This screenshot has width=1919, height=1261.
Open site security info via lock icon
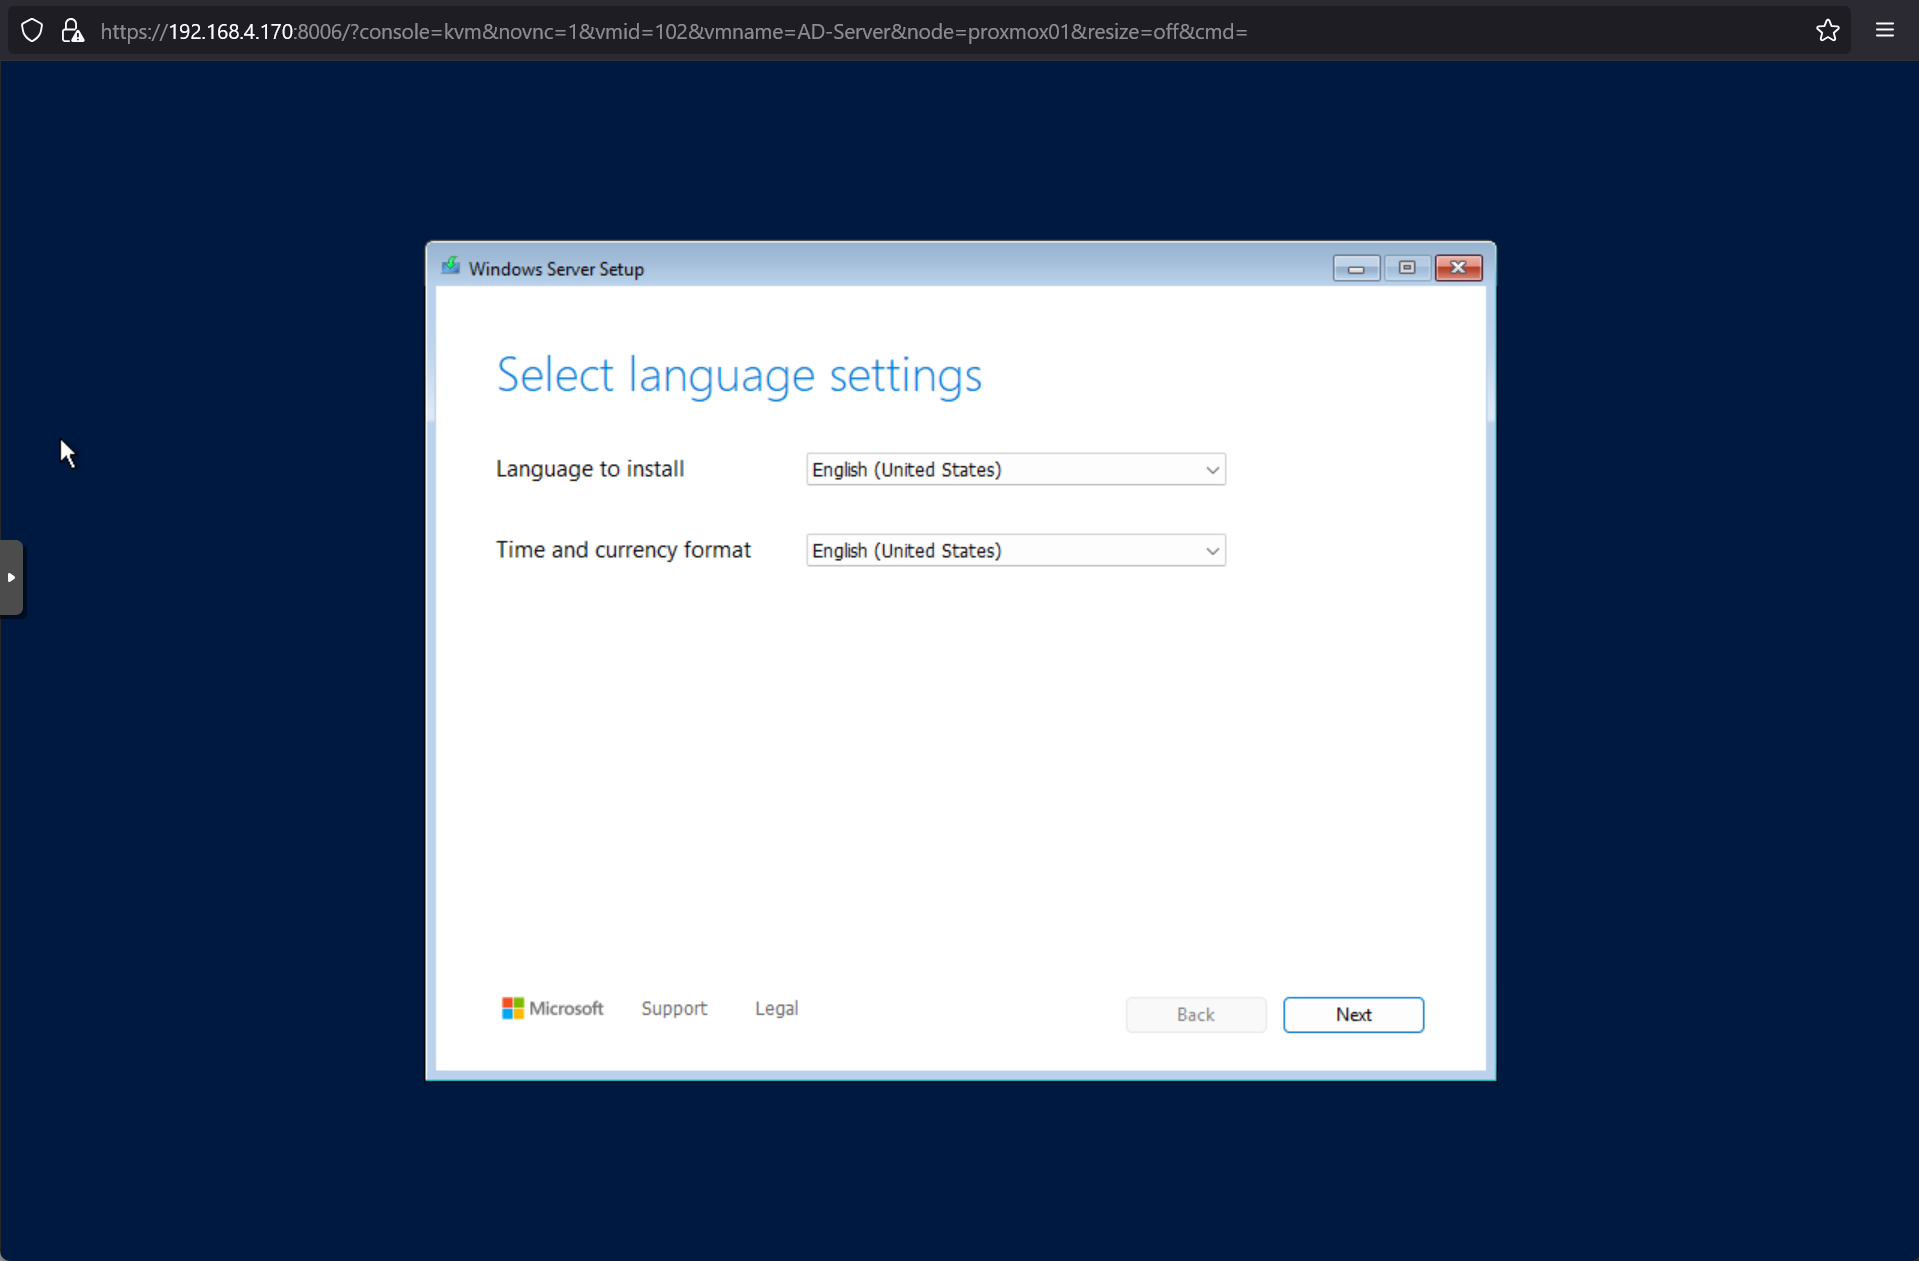(72, 31)
